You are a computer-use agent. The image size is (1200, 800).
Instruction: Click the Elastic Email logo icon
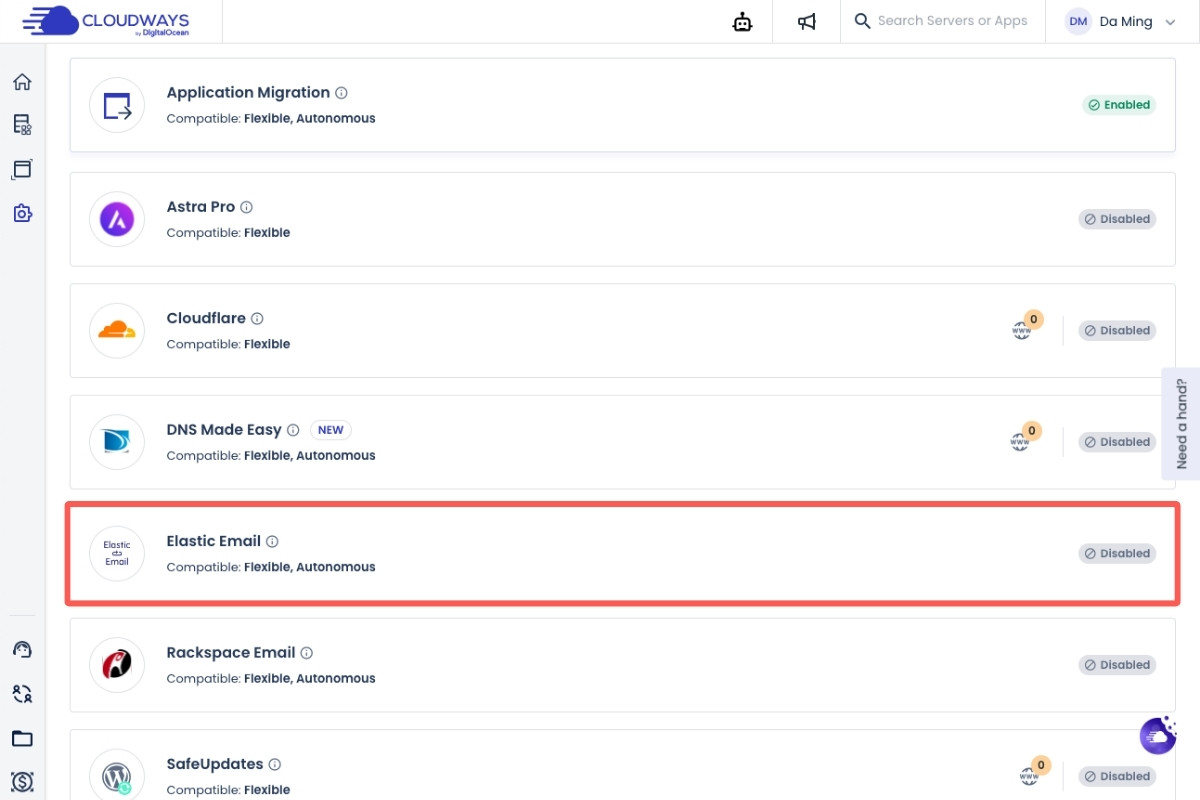(117, 553)
